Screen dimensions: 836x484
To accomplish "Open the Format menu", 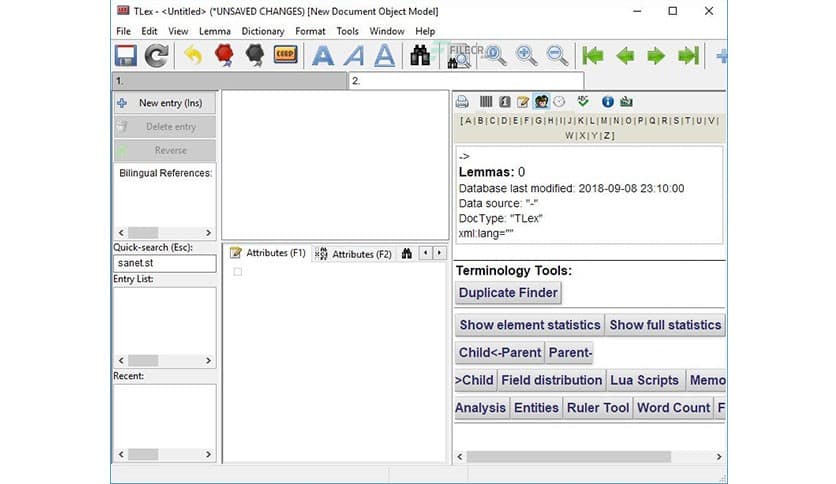I will click(310, 31).
